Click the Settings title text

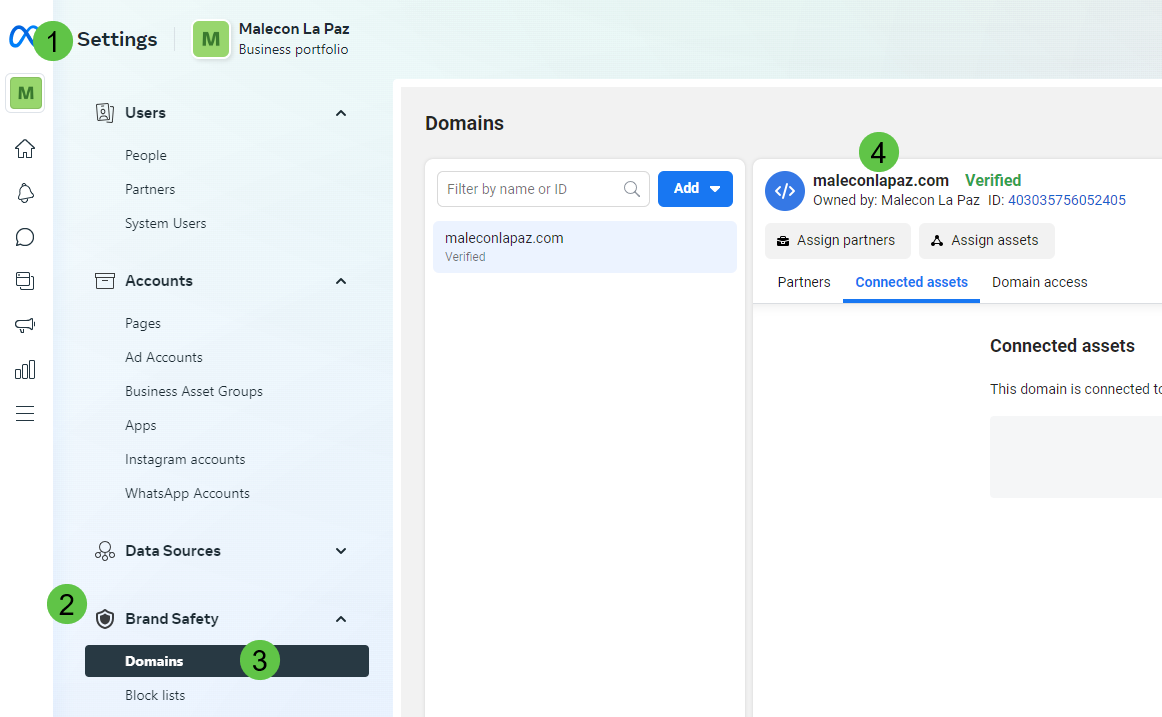tap(117, 39)
